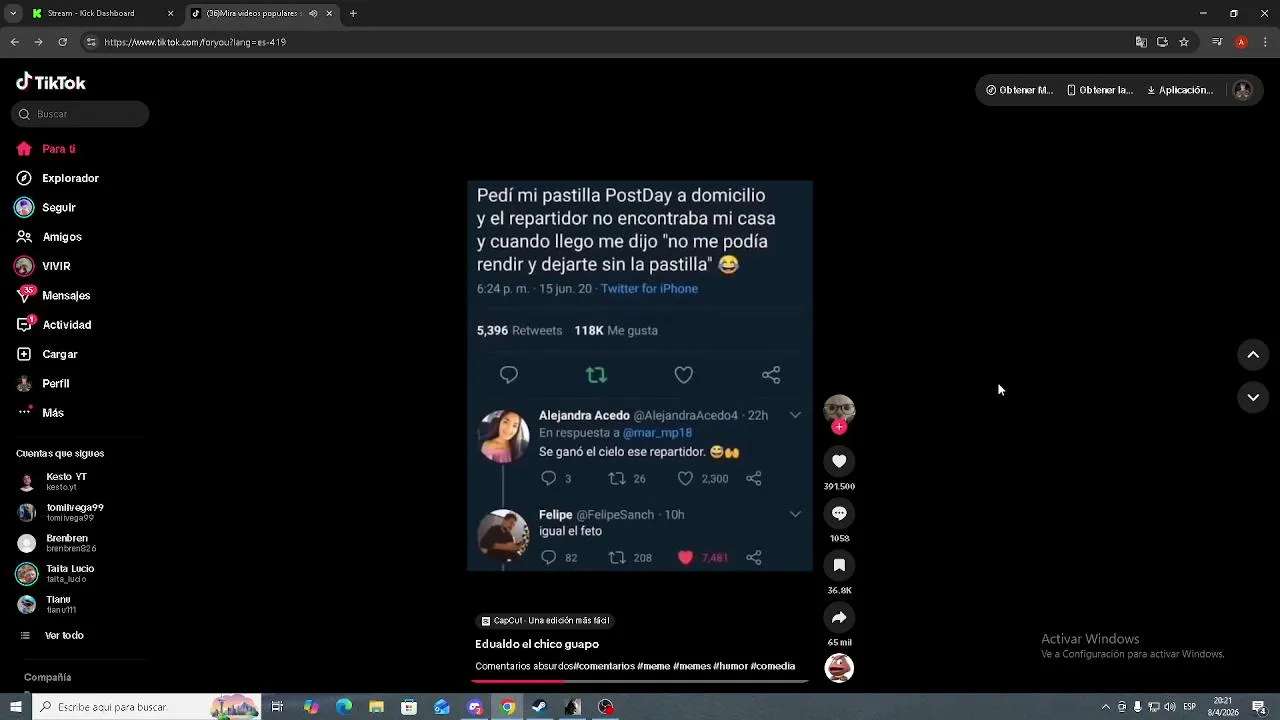Viewport: 1280px width, 720px height.
Task: Open followed account Brenbren
Action: click(57, 543)
